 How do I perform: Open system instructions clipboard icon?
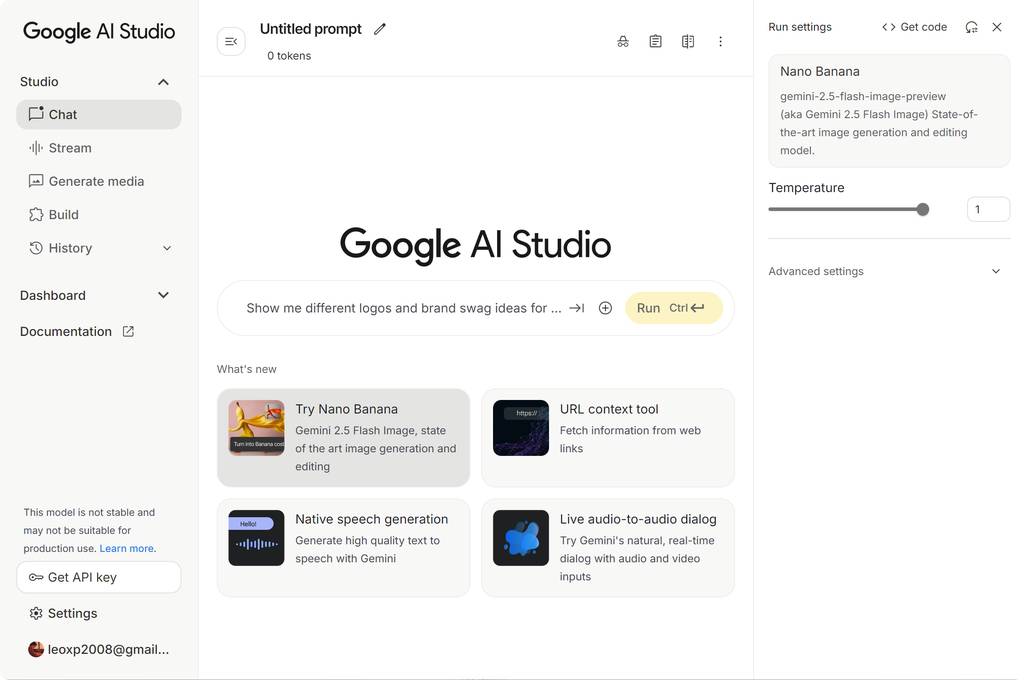tap(656, 42)
